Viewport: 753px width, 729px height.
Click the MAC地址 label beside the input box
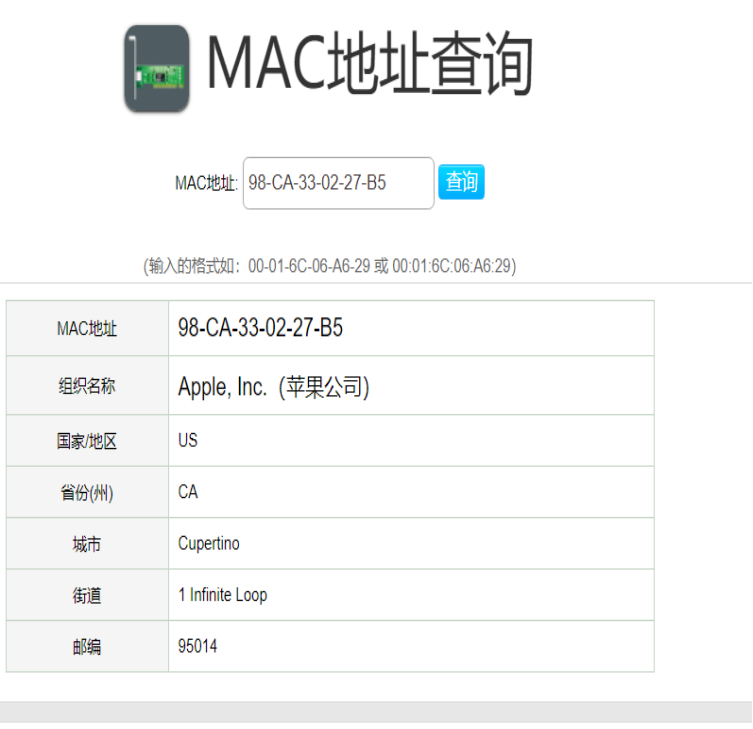point(206,183)
